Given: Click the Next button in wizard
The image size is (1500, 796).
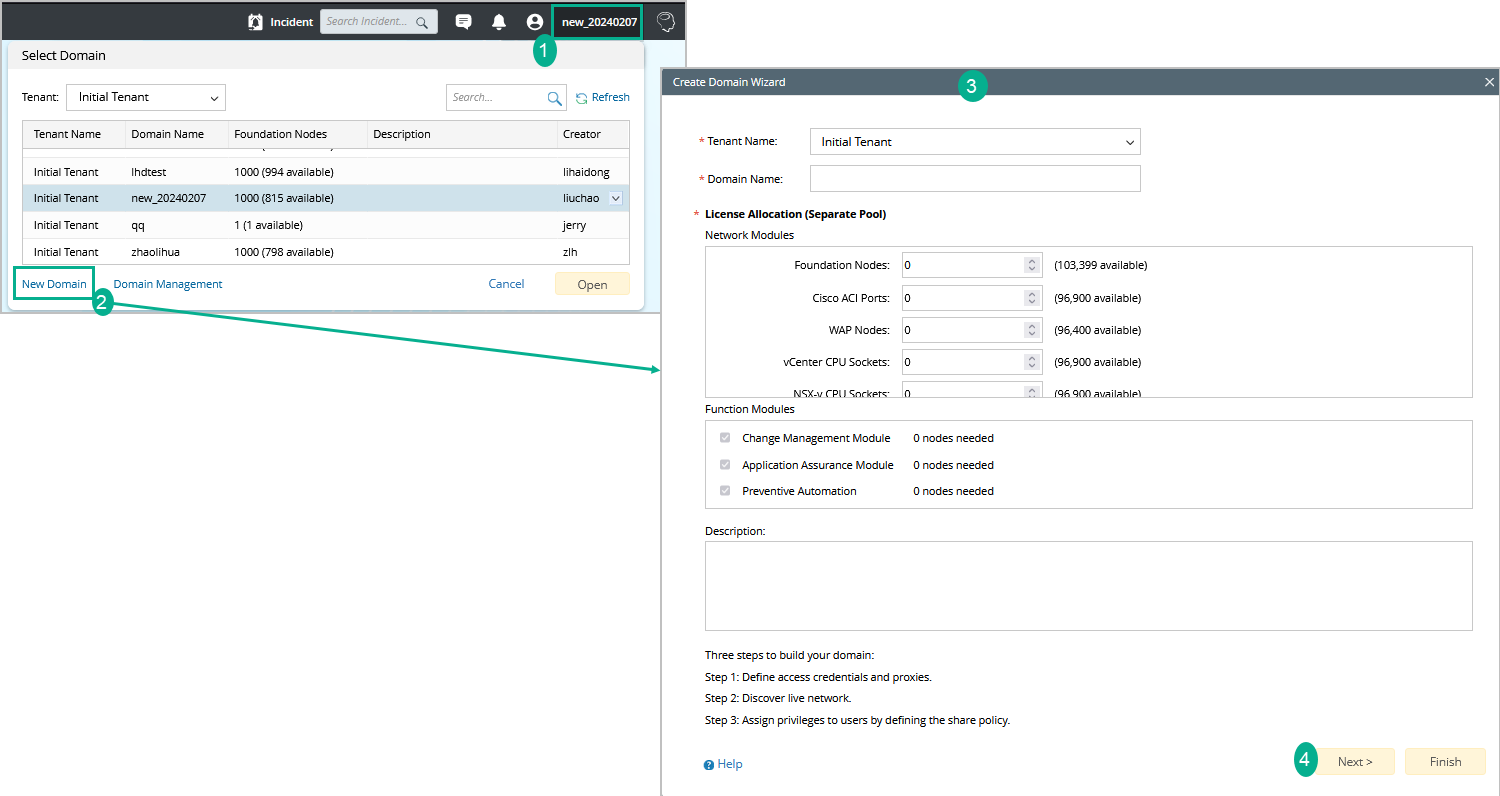Looking at the screenshot, I should [1354, 762].
